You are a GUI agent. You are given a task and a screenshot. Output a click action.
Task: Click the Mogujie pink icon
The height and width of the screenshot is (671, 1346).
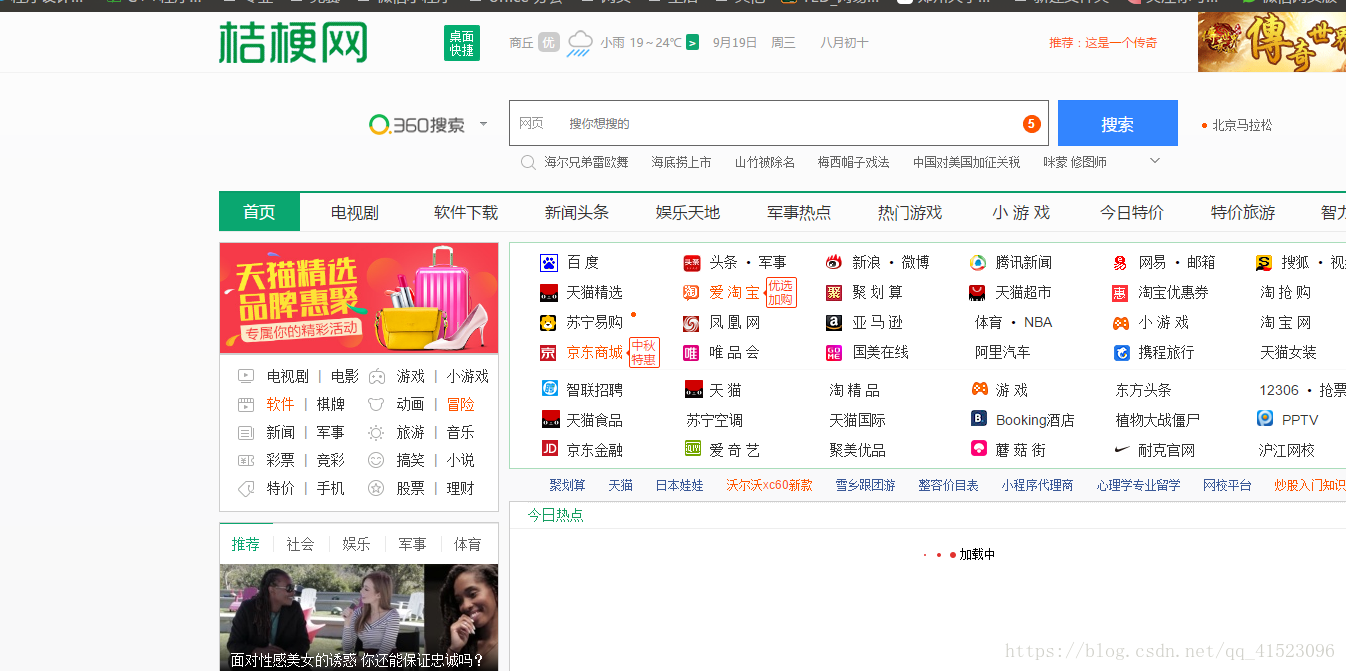tap(979, 449)
